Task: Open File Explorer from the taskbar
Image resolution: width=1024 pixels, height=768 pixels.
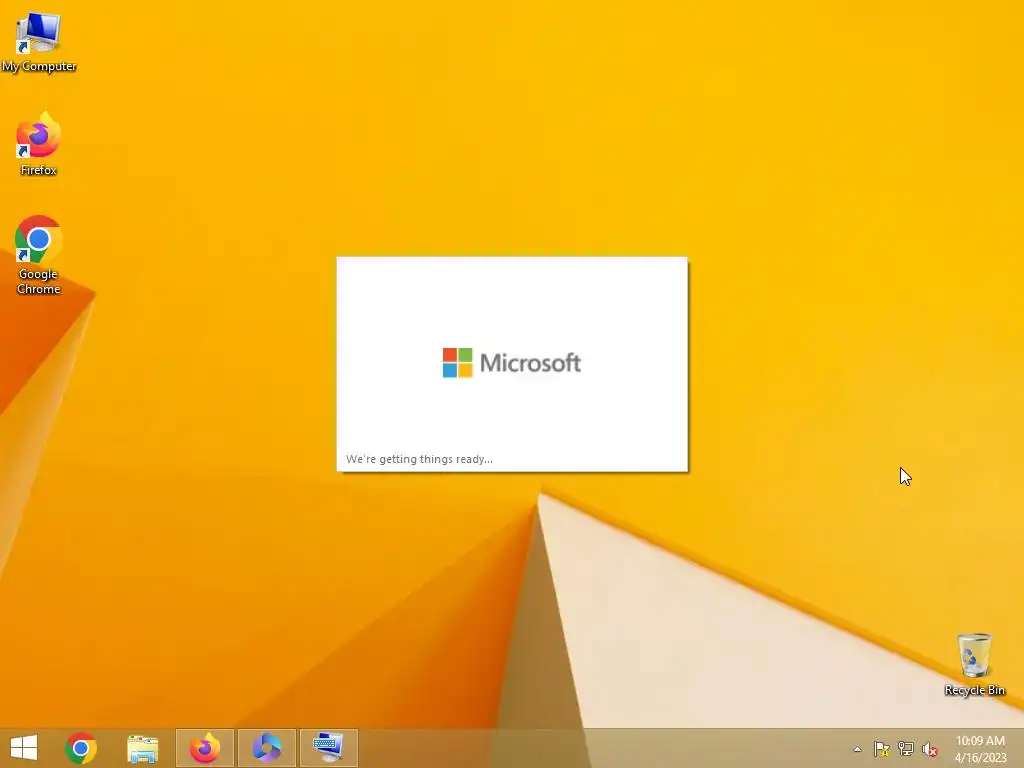Action: click(x=142, y=748)
